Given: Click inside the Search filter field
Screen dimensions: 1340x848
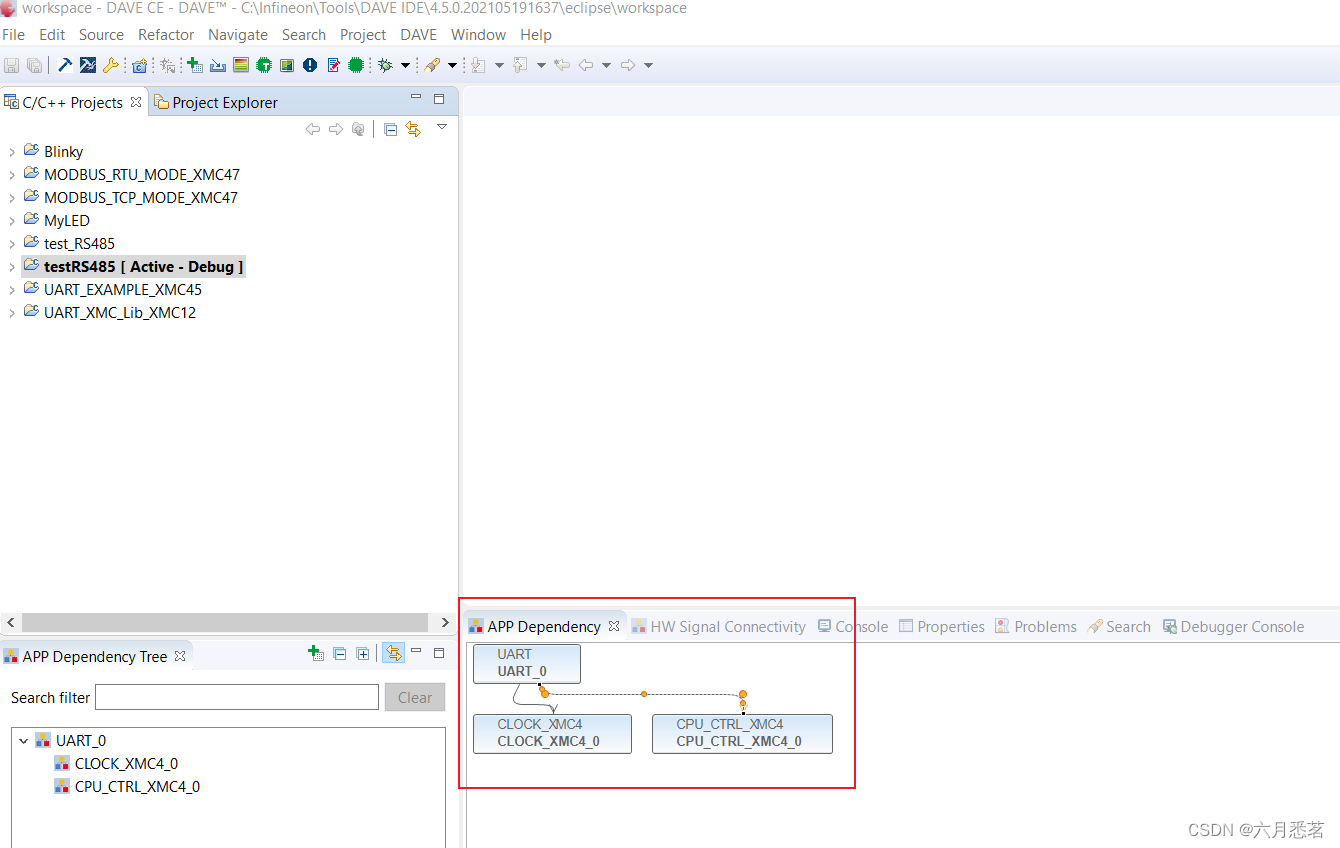Looking at the screenshot, I should [237, 697].
